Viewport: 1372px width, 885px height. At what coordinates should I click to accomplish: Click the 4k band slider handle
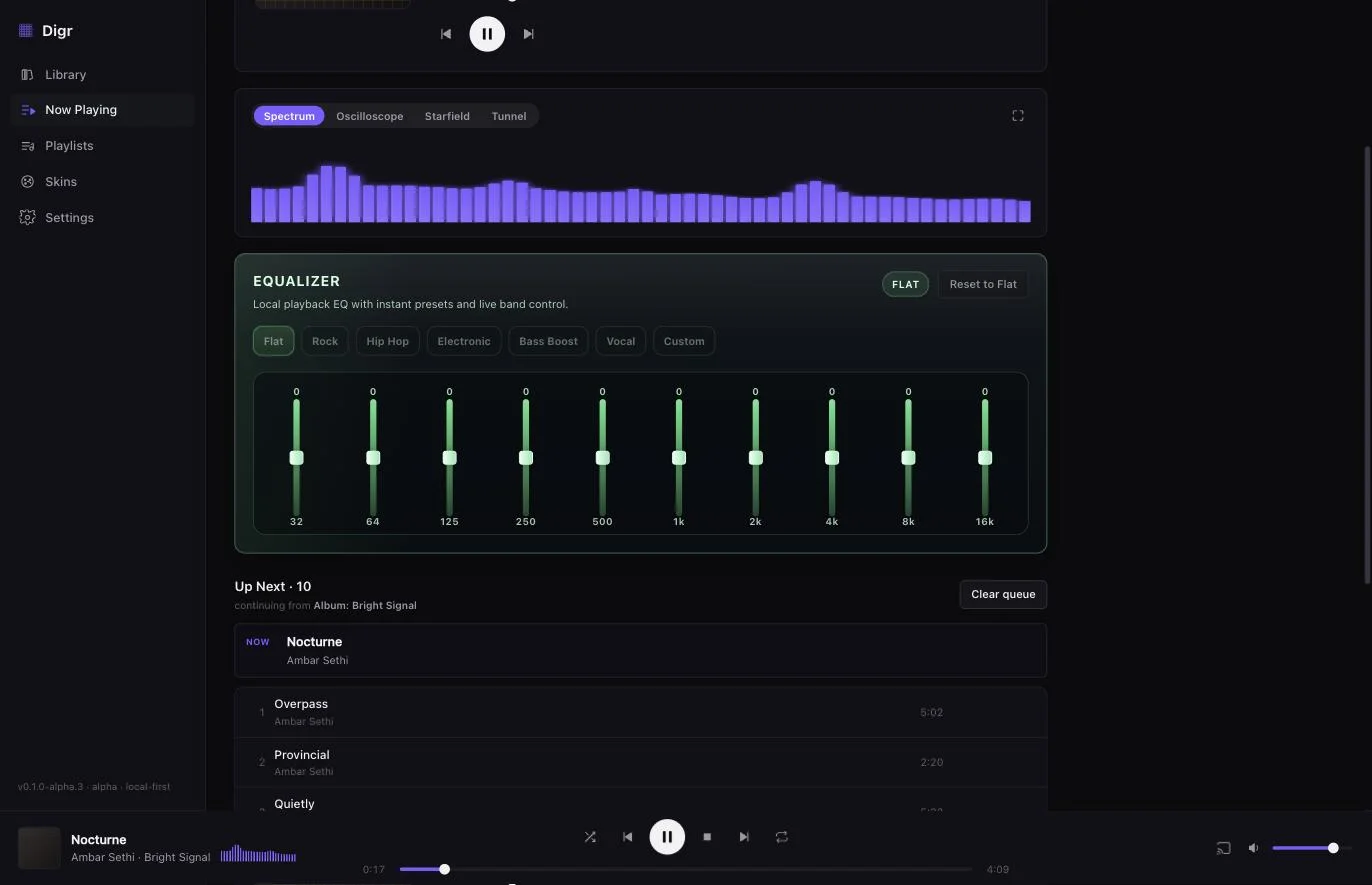click(x=832, y=458)
